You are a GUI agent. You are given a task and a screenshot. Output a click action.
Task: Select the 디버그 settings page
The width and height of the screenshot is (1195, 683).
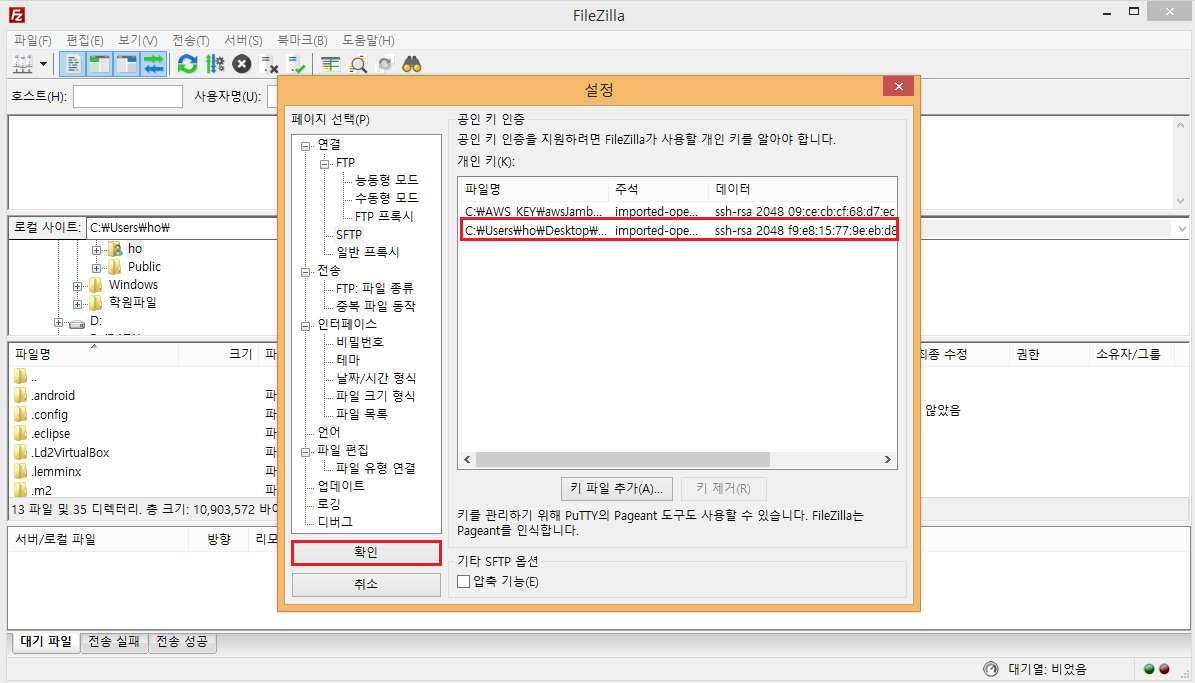(335, 522)
